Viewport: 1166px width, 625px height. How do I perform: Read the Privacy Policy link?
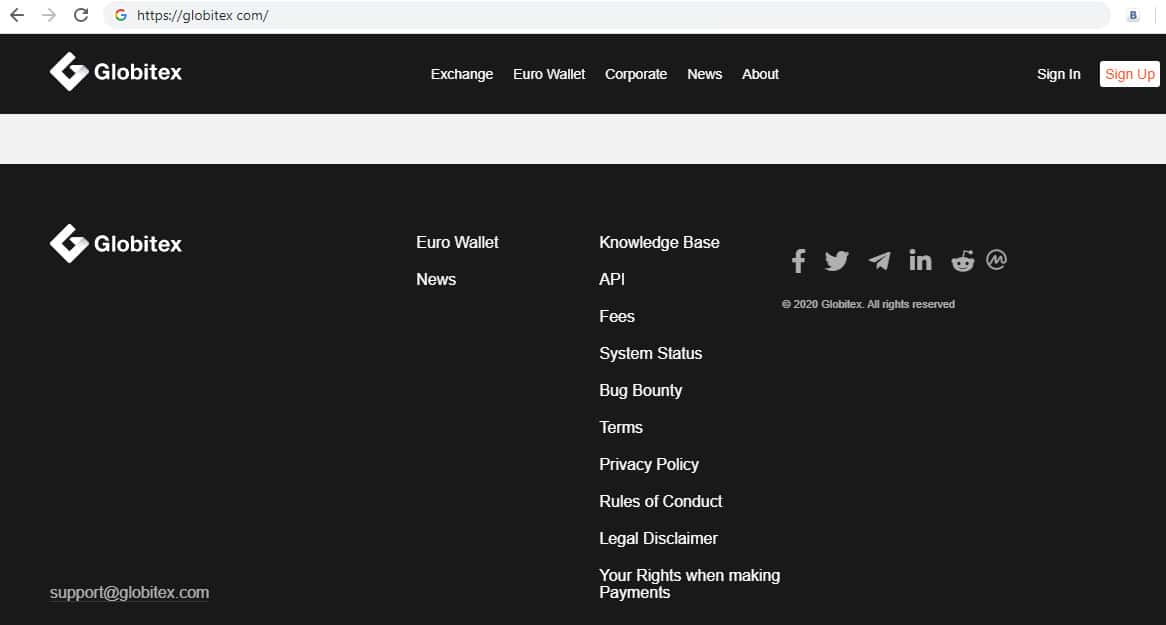[648, 465]
